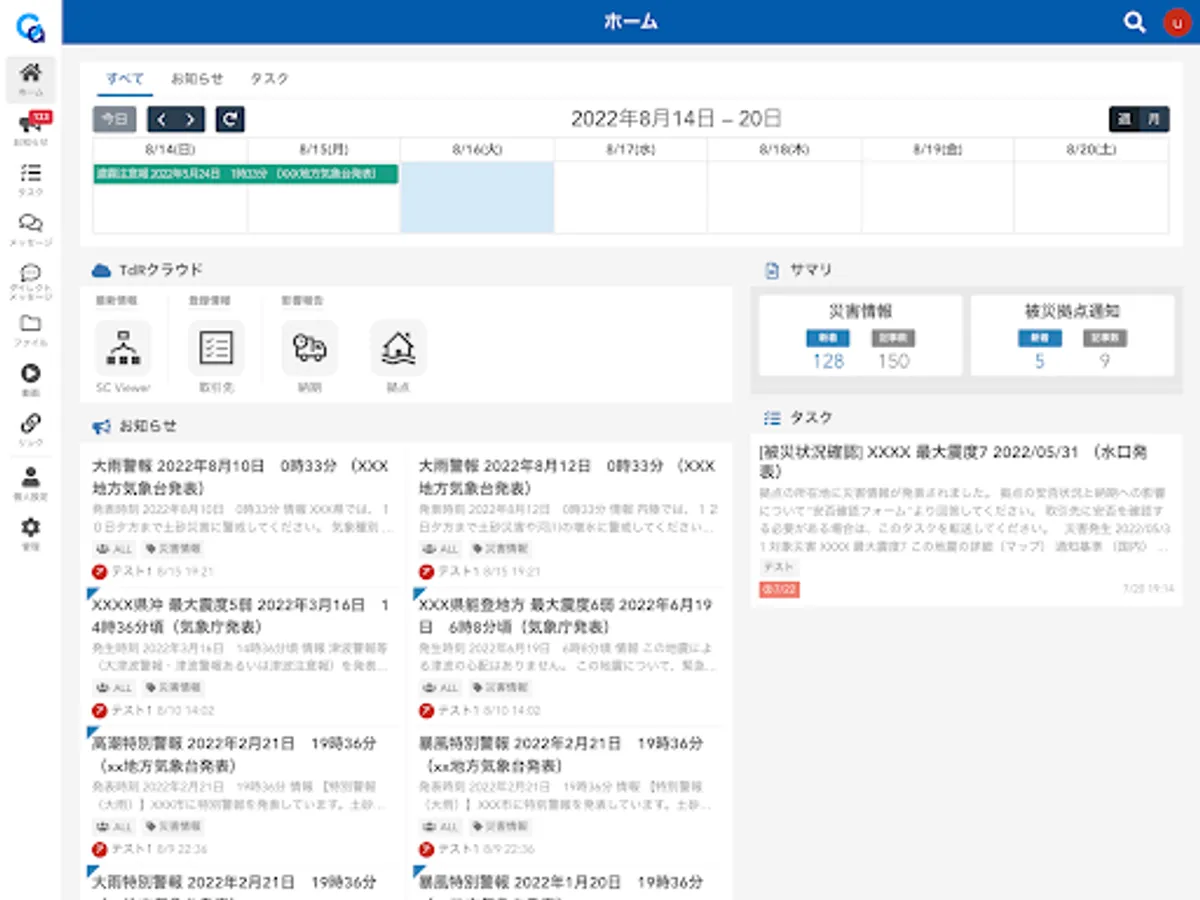Open Messages chat bubbles icon
The height and width of the screenshot is (900, 1200).
tap(31, 229)
